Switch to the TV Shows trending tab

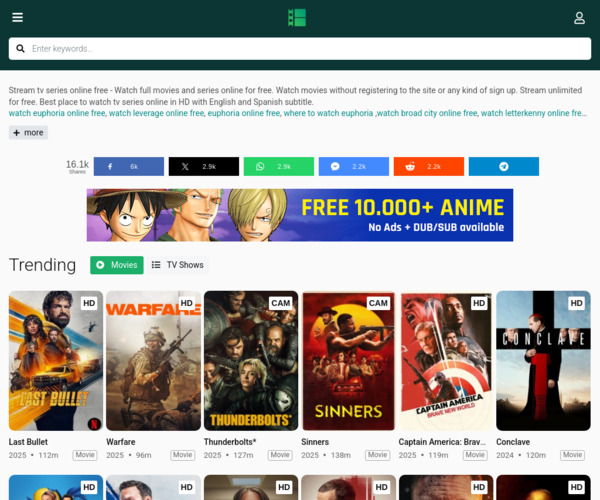coord(178,265)
